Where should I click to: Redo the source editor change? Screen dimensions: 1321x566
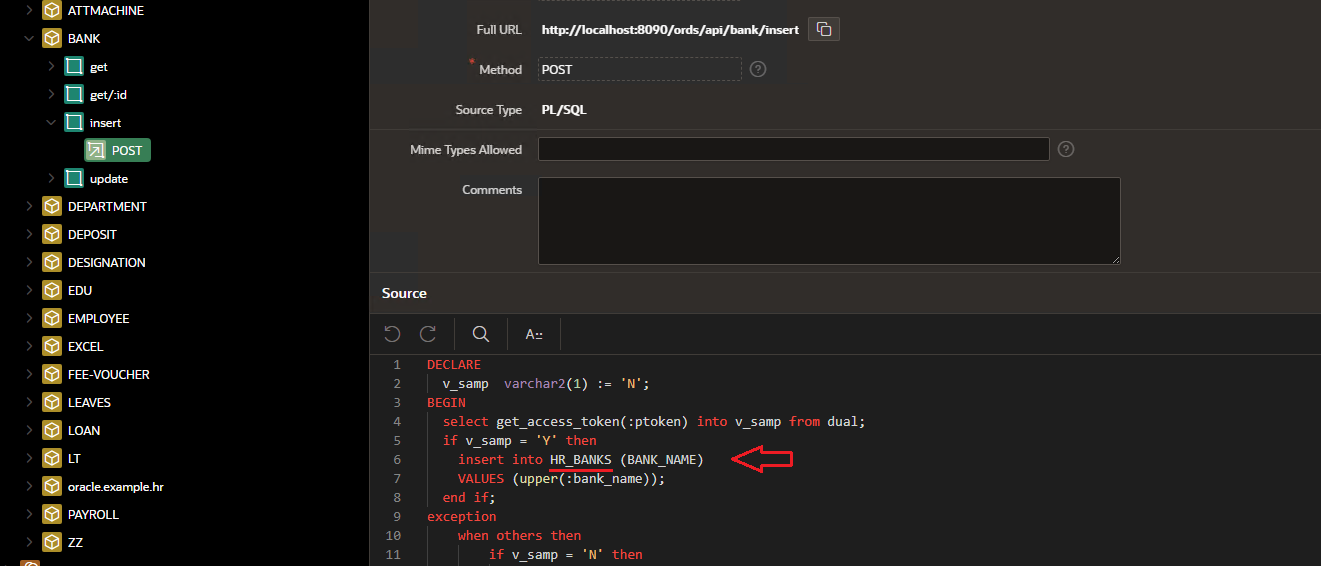[428, 334]
